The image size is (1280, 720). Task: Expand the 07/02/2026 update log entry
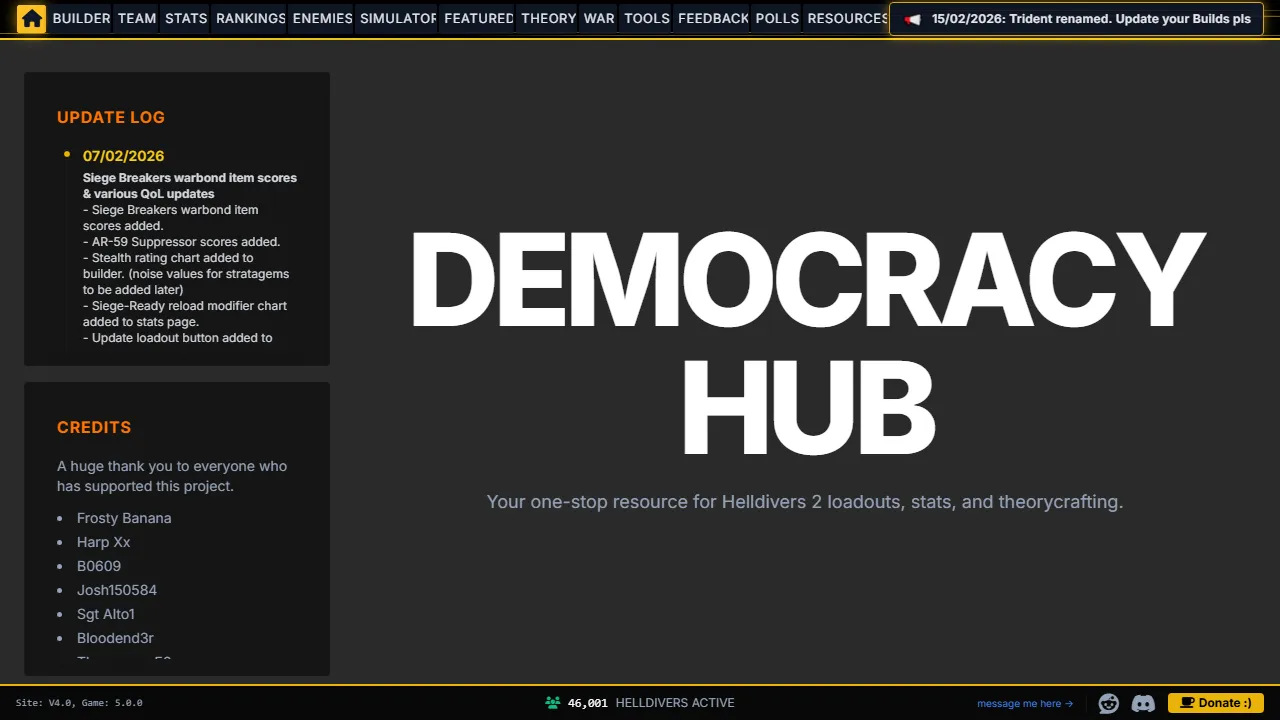123,155
